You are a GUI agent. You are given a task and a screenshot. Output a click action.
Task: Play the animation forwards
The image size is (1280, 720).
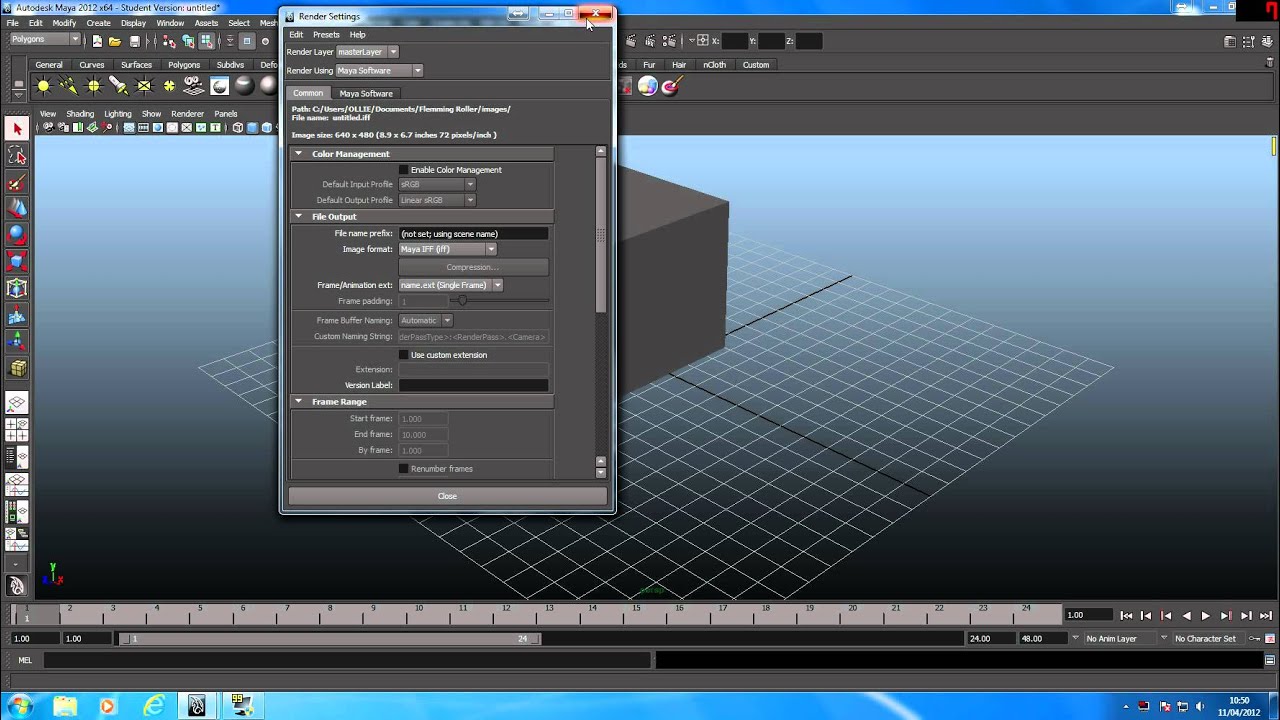pos(1205,616)
